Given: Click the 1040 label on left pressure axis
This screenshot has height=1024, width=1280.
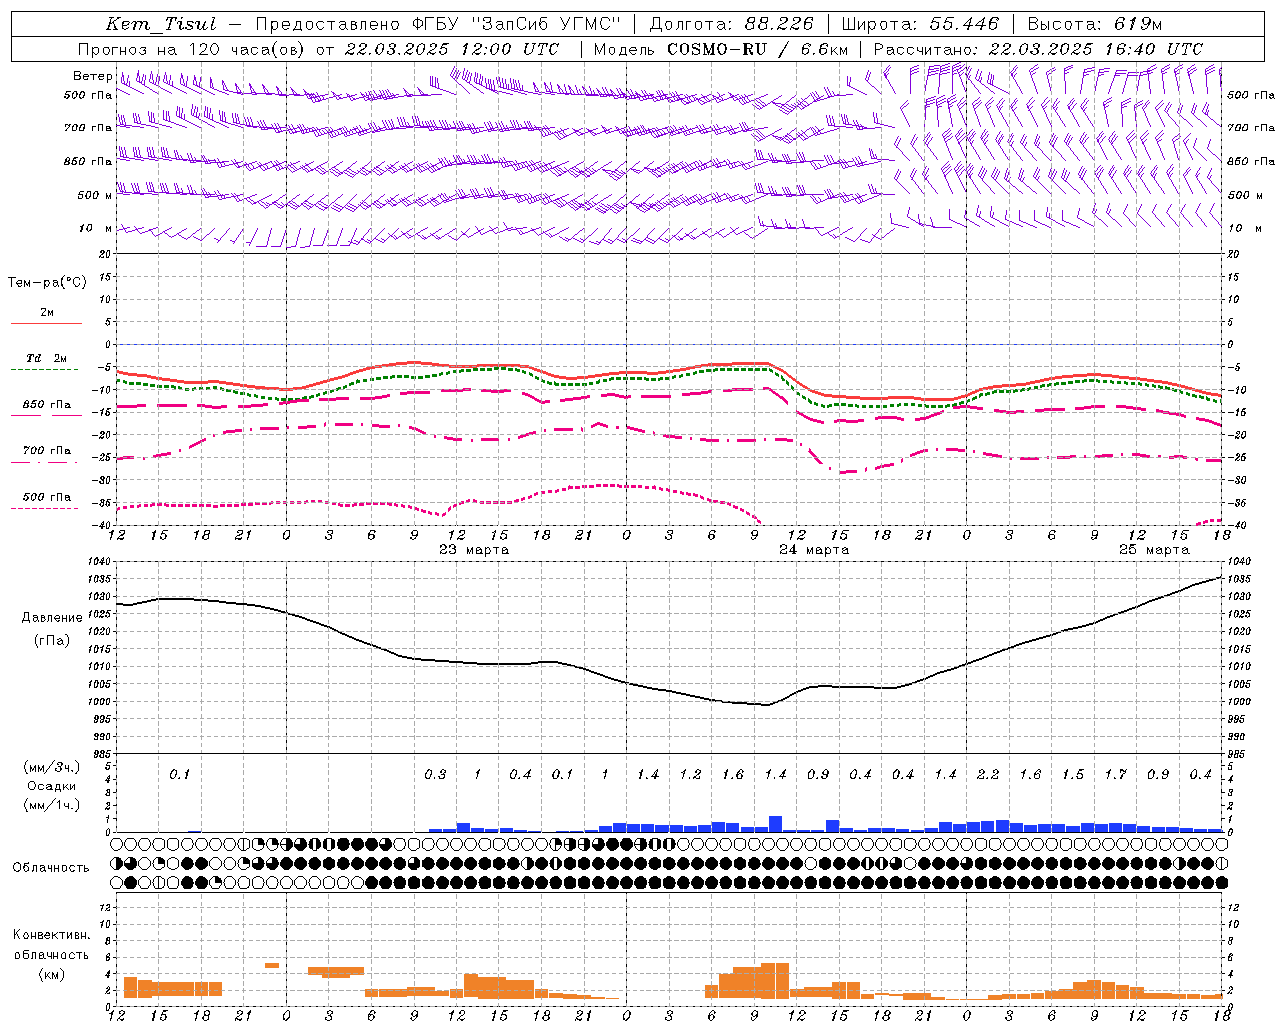Looking at the screenshot, I should click(100, 561).
